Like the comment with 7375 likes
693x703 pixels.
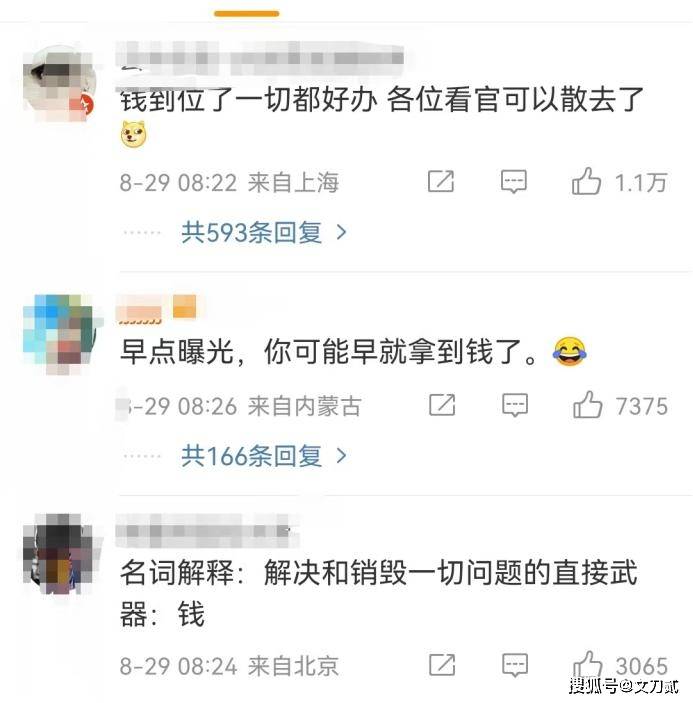(x=587, y=404)
